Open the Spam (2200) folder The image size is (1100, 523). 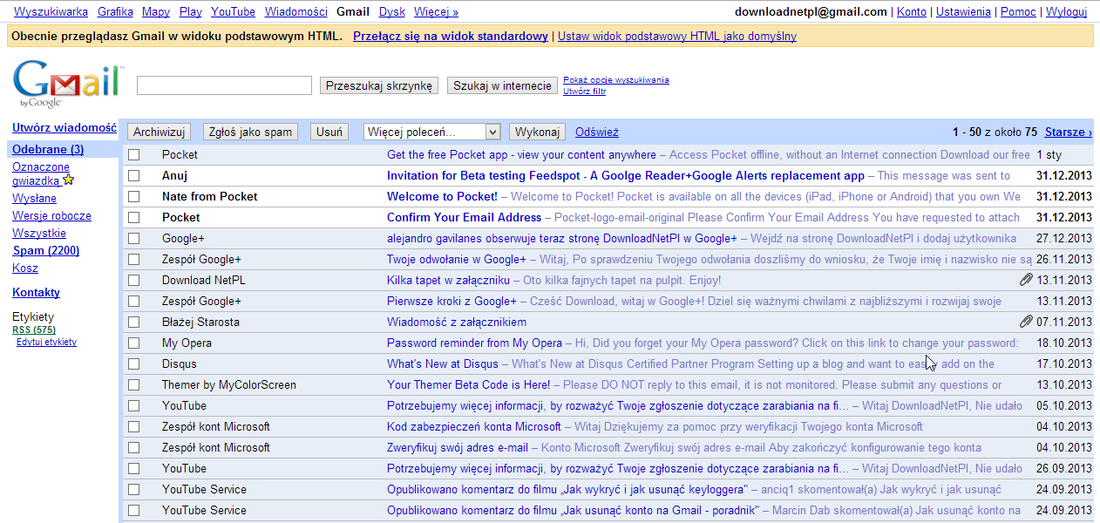pyautogui.click(x=46, y=251)
